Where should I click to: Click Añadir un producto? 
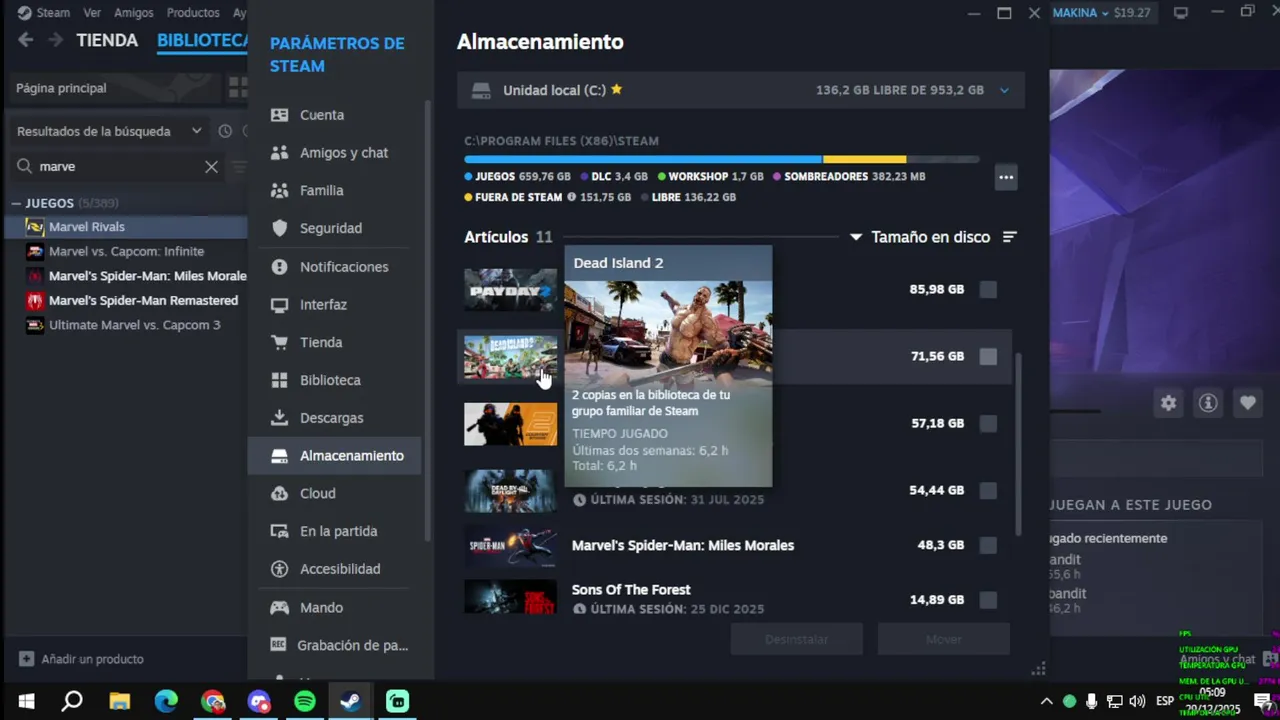pyautogui.click(x=81, y=659)
